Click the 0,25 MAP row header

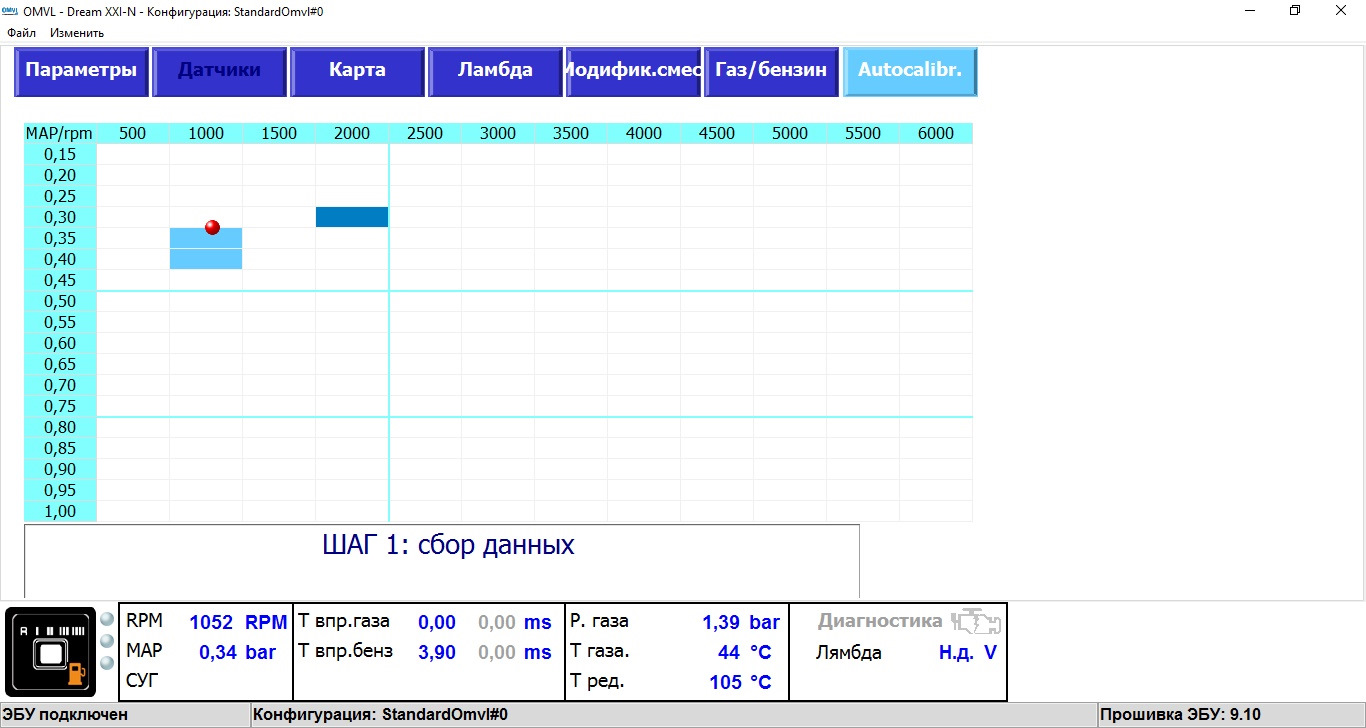60,196
